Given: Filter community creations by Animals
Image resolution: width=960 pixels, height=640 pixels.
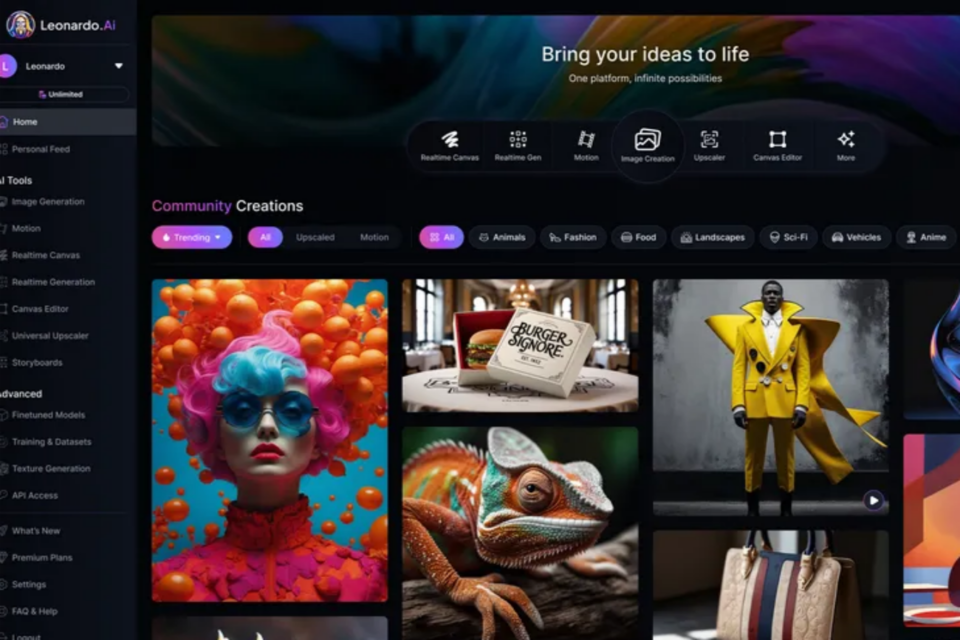Looking at the screenshot, I should (501, 237).
